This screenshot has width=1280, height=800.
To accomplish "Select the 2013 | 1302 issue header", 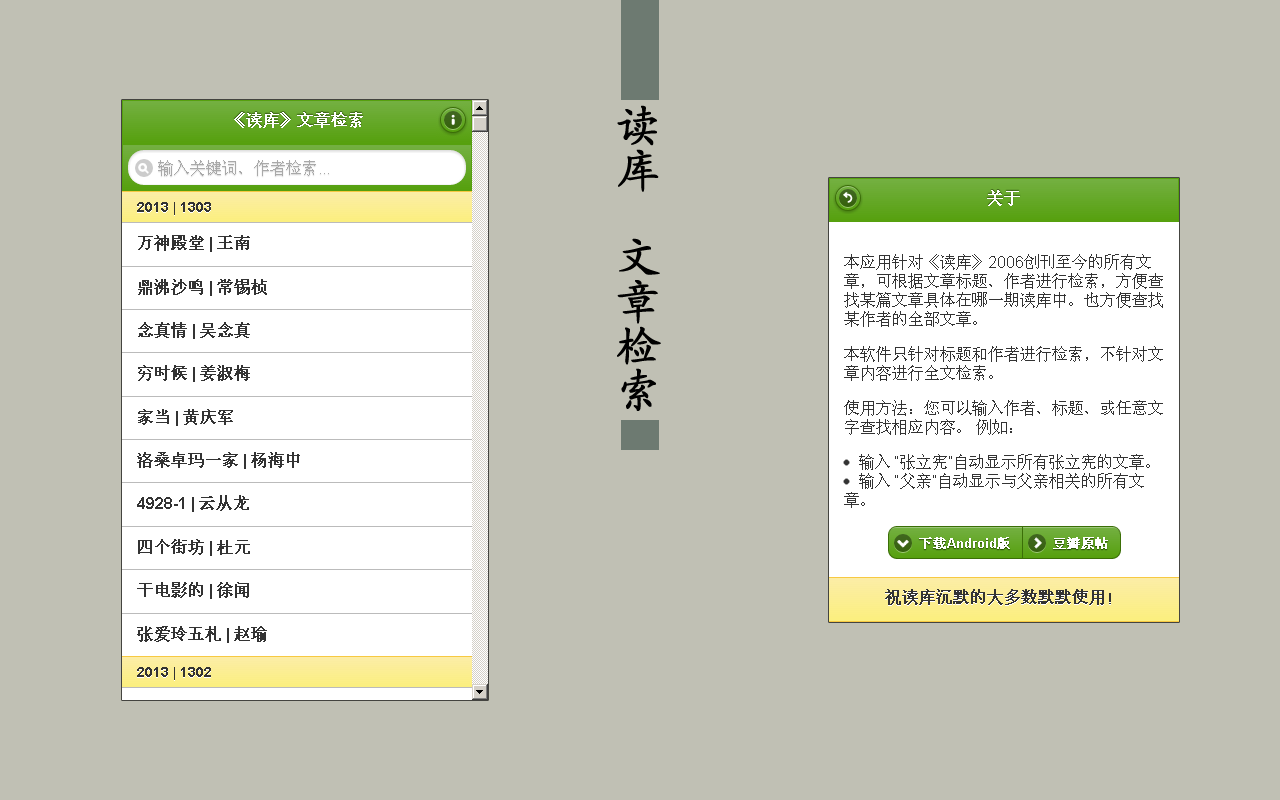I will (296, 672).
